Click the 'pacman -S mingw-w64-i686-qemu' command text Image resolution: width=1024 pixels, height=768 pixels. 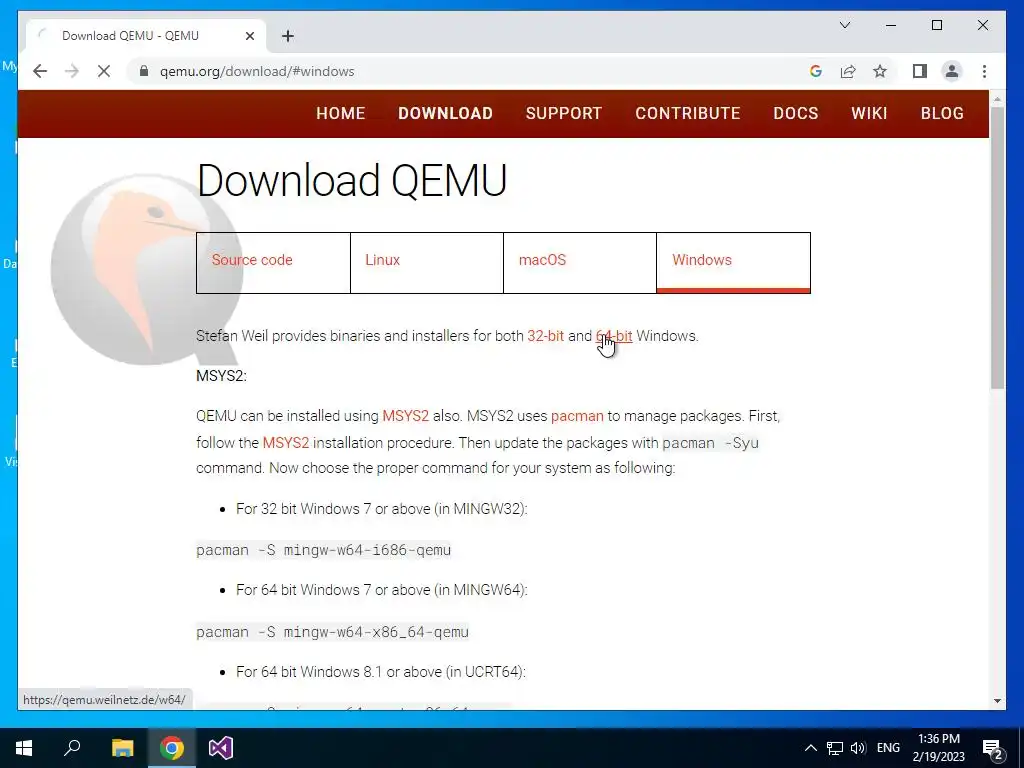323,550
